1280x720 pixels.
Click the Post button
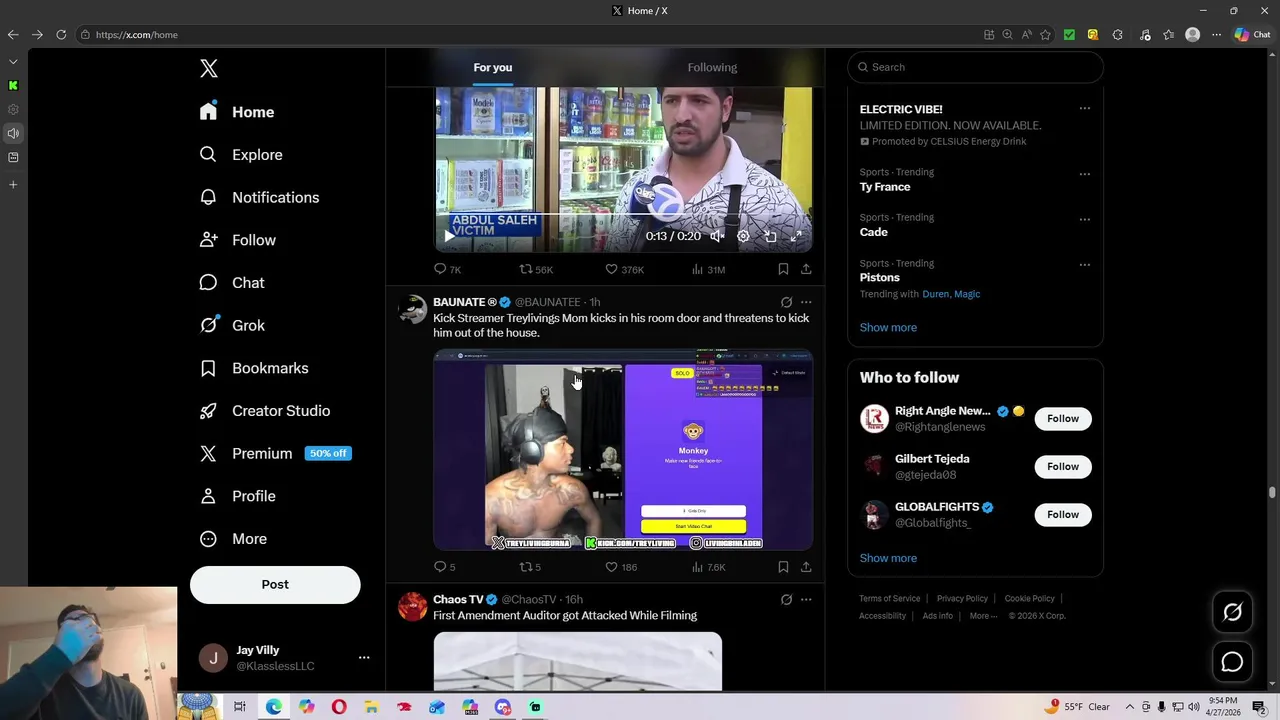coord(275,585)
